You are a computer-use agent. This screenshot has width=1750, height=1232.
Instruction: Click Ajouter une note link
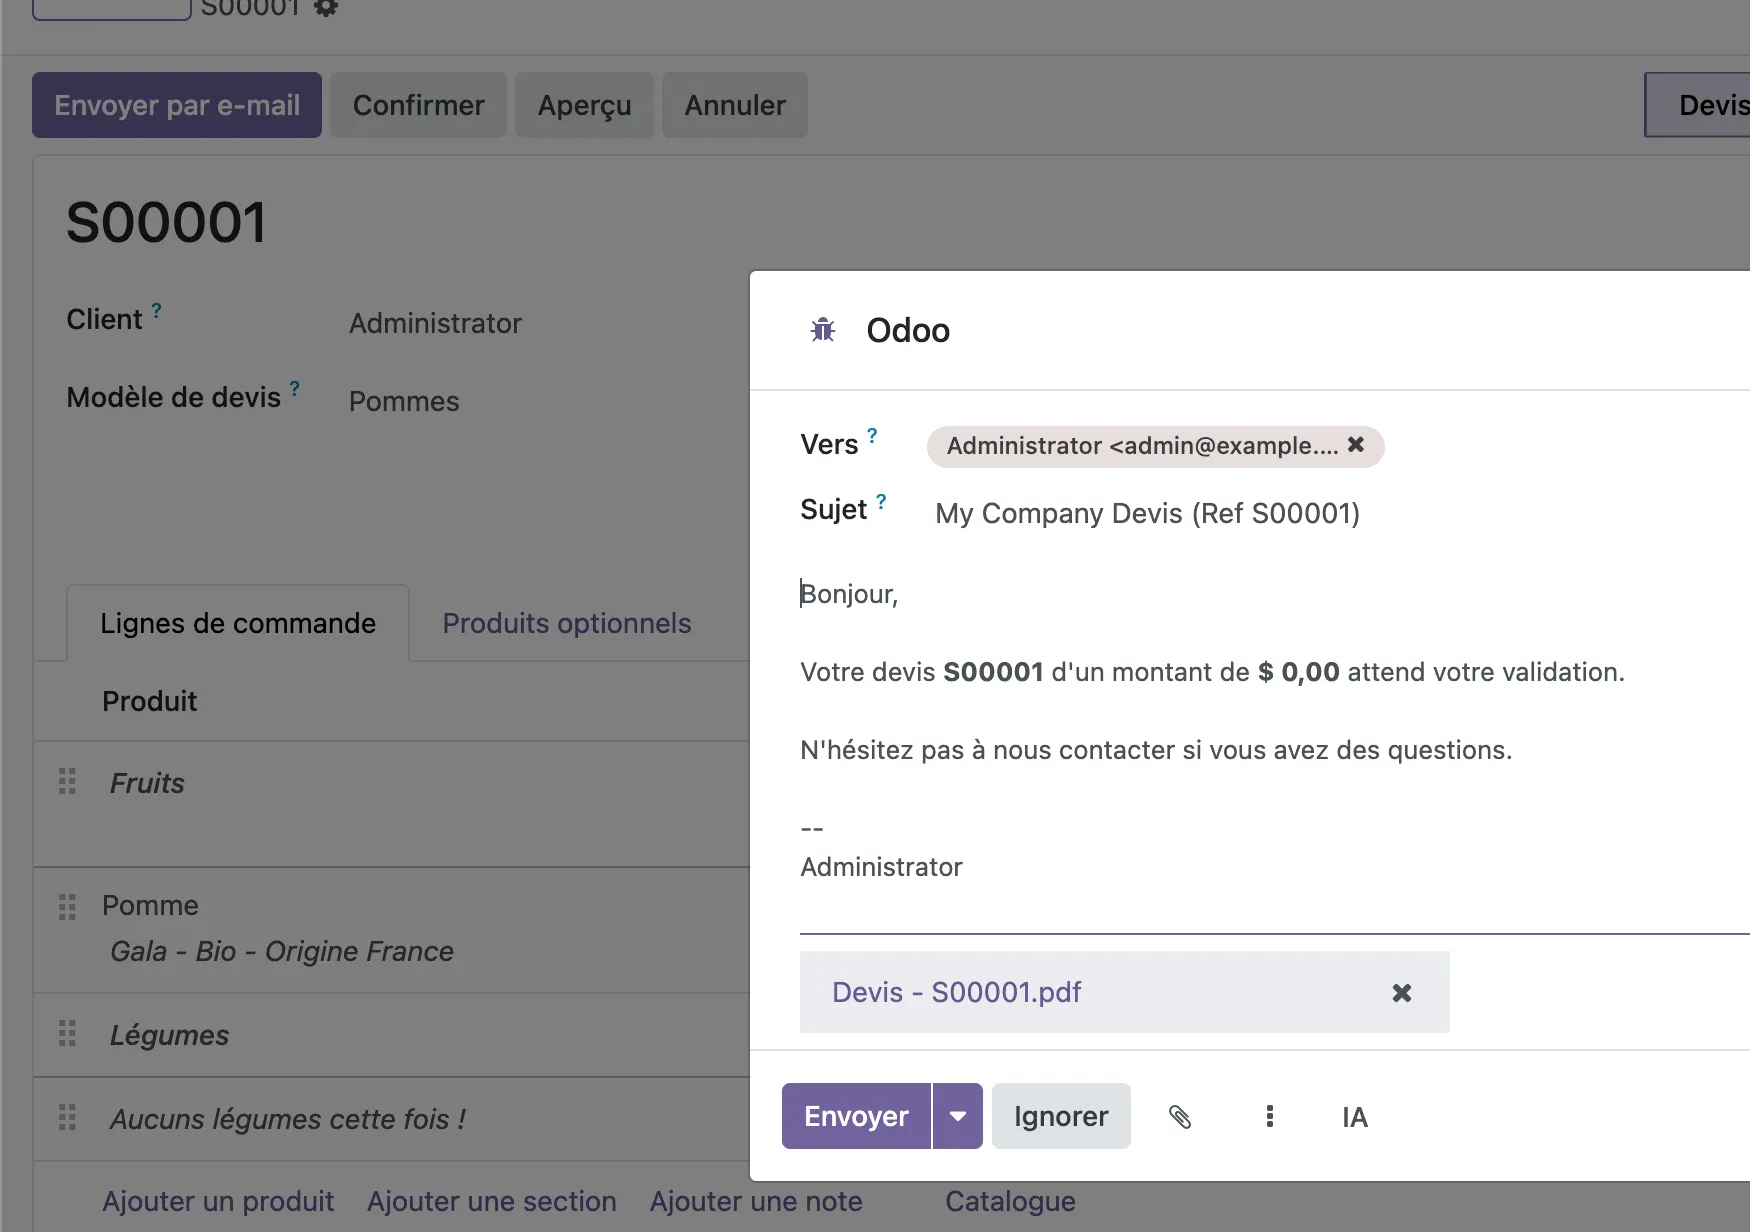[756, 1201]
